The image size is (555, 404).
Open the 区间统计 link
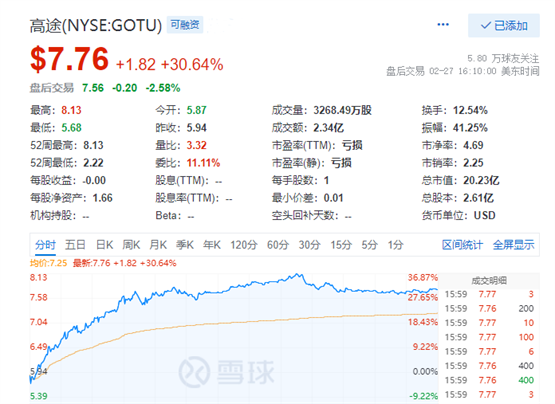point(462,245)
